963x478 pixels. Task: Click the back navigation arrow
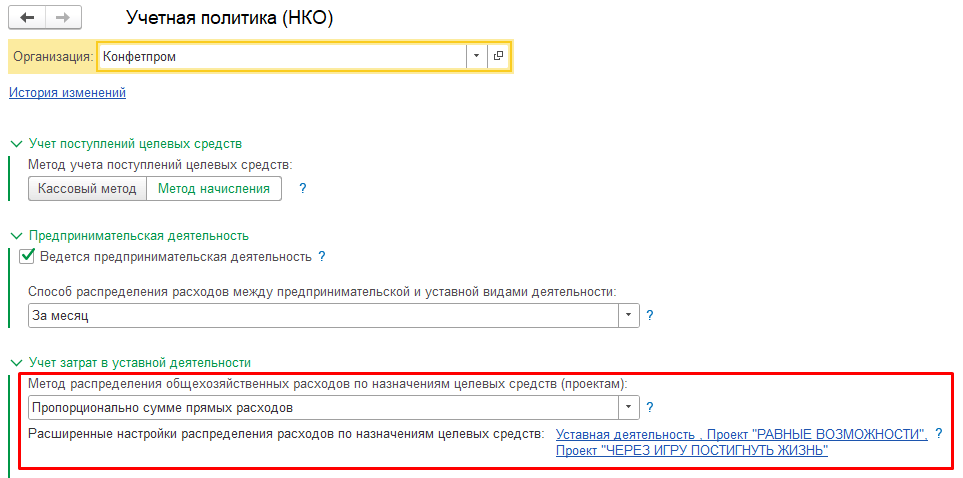point(27,18)
